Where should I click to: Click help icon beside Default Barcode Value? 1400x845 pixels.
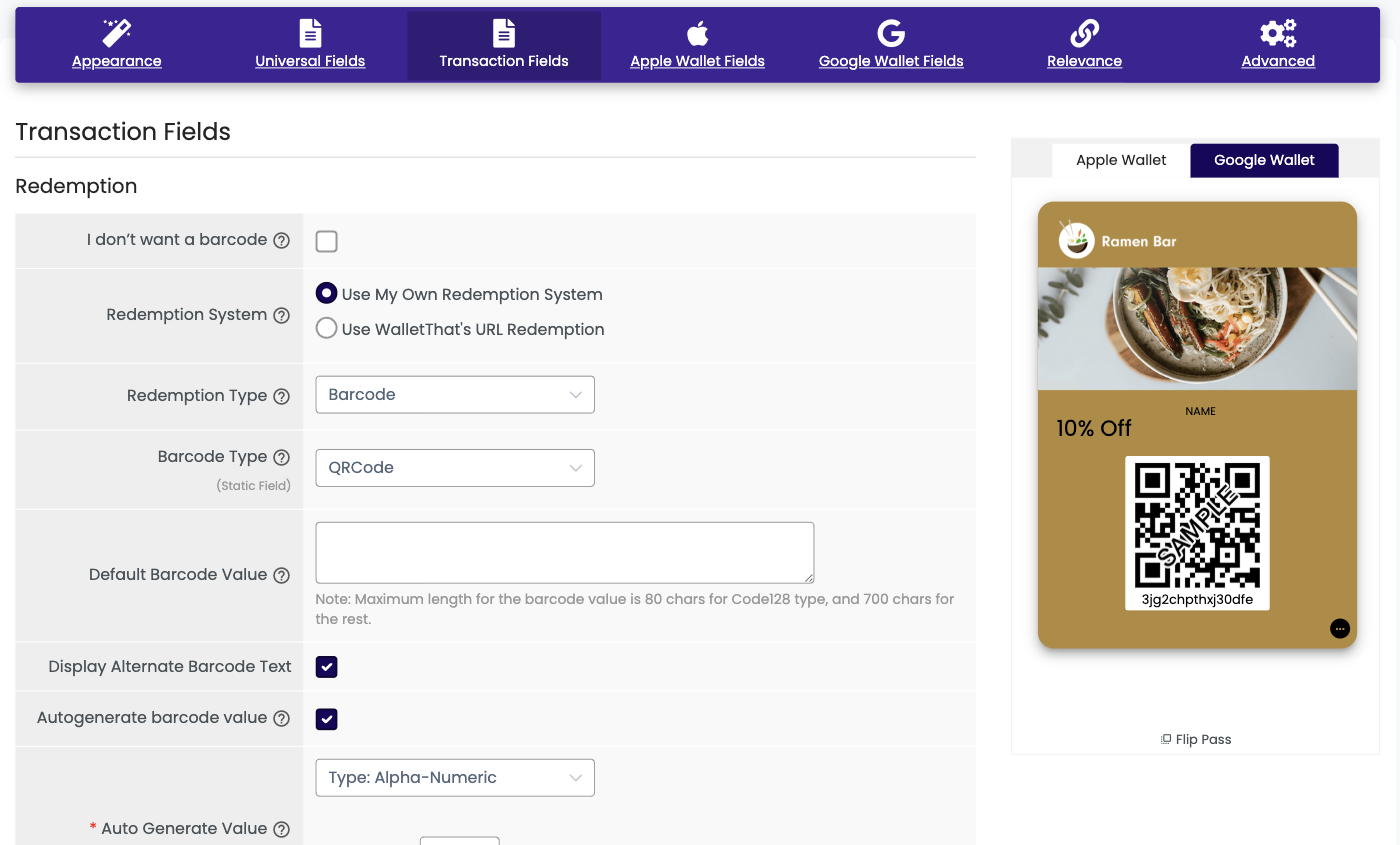coord(282,575)
